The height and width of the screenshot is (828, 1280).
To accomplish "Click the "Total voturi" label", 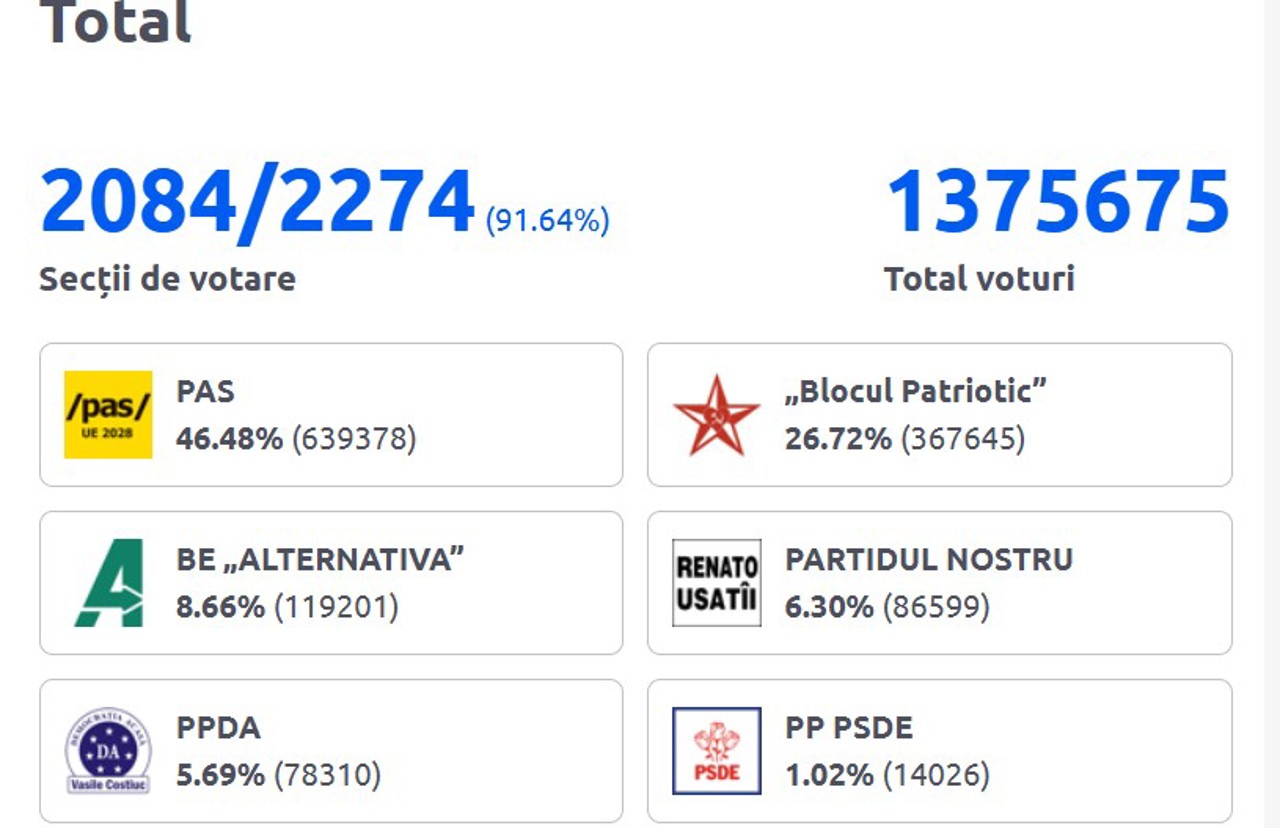I will [x=979, y=279].
